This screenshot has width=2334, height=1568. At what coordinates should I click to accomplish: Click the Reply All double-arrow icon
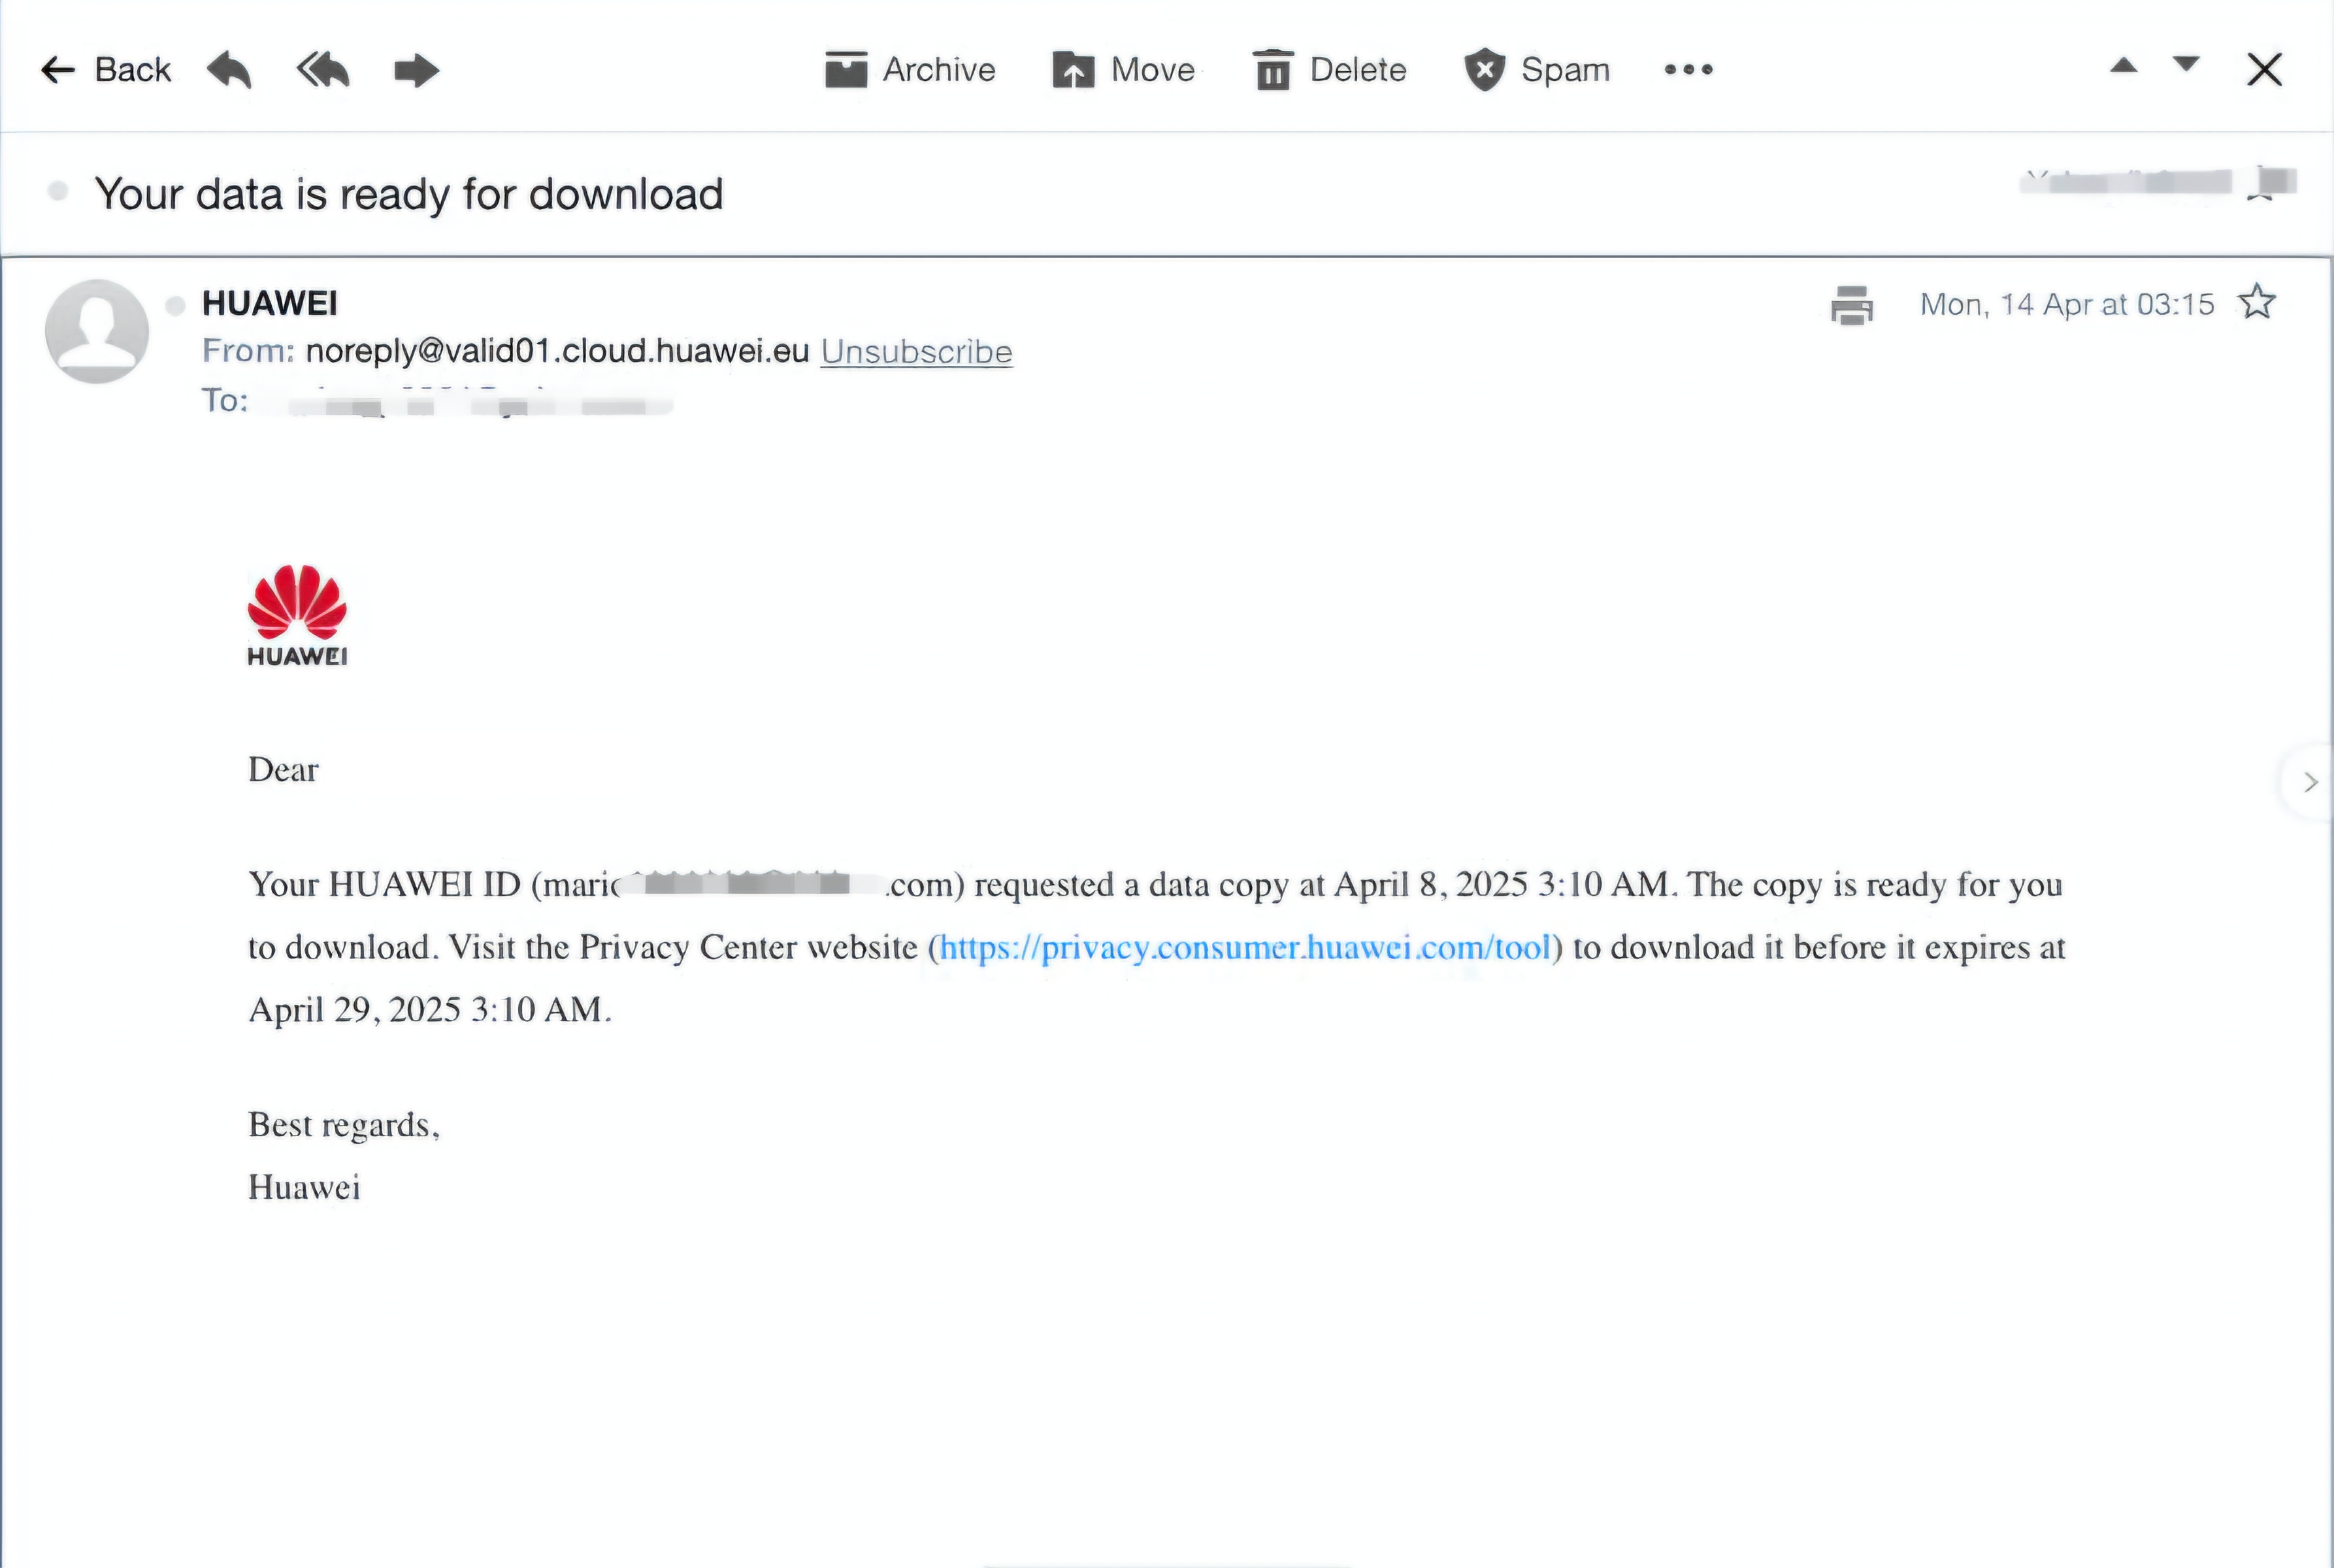tap(323, 70)
